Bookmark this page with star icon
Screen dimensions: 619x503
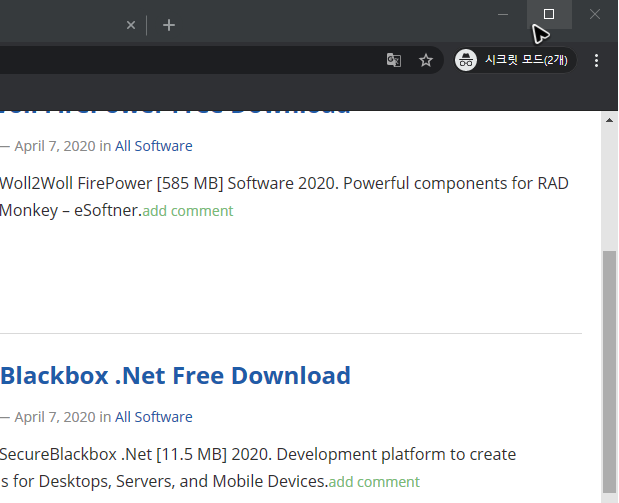pos(426,60)
